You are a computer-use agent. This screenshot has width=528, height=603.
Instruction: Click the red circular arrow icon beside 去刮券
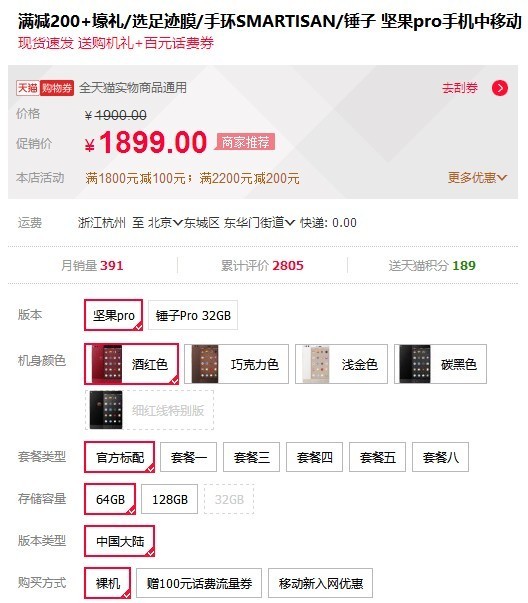point(500,88)
